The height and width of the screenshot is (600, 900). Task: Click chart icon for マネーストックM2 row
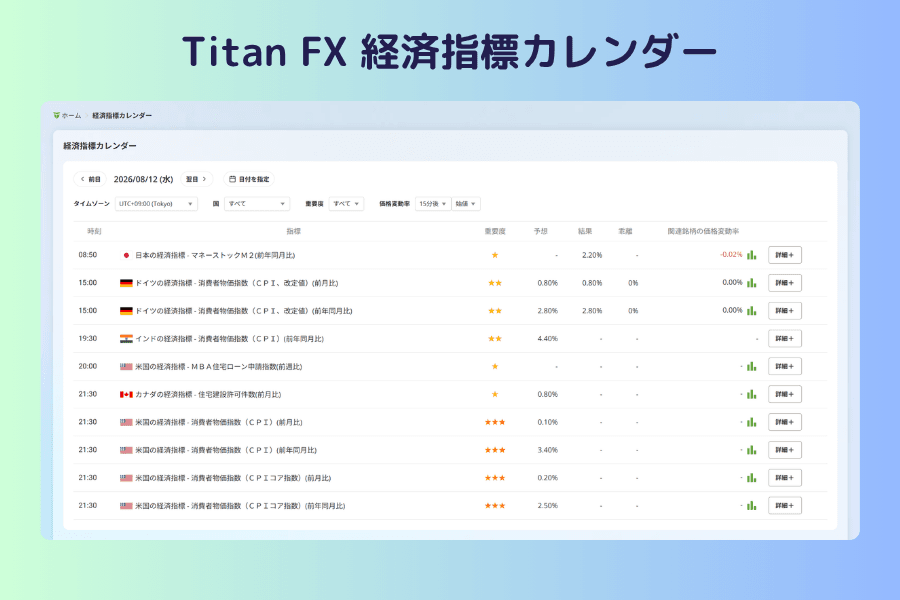pos(751,255)
